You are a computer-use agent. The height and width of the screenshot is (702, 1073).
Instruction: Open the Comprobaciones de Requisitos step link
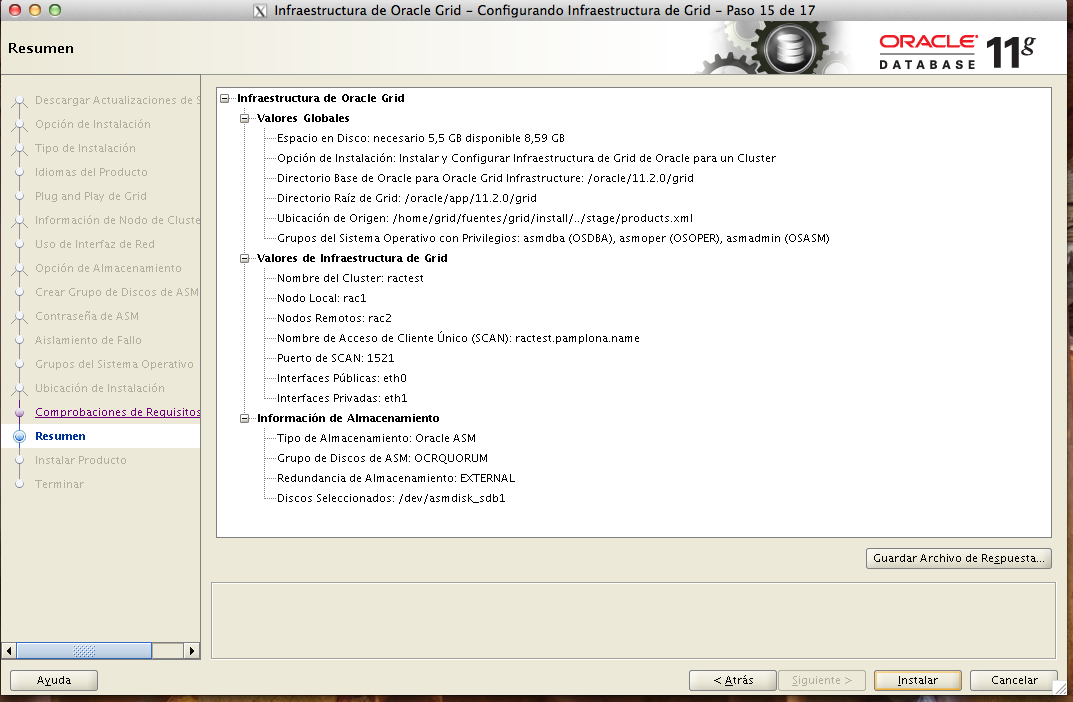[117, 412]
